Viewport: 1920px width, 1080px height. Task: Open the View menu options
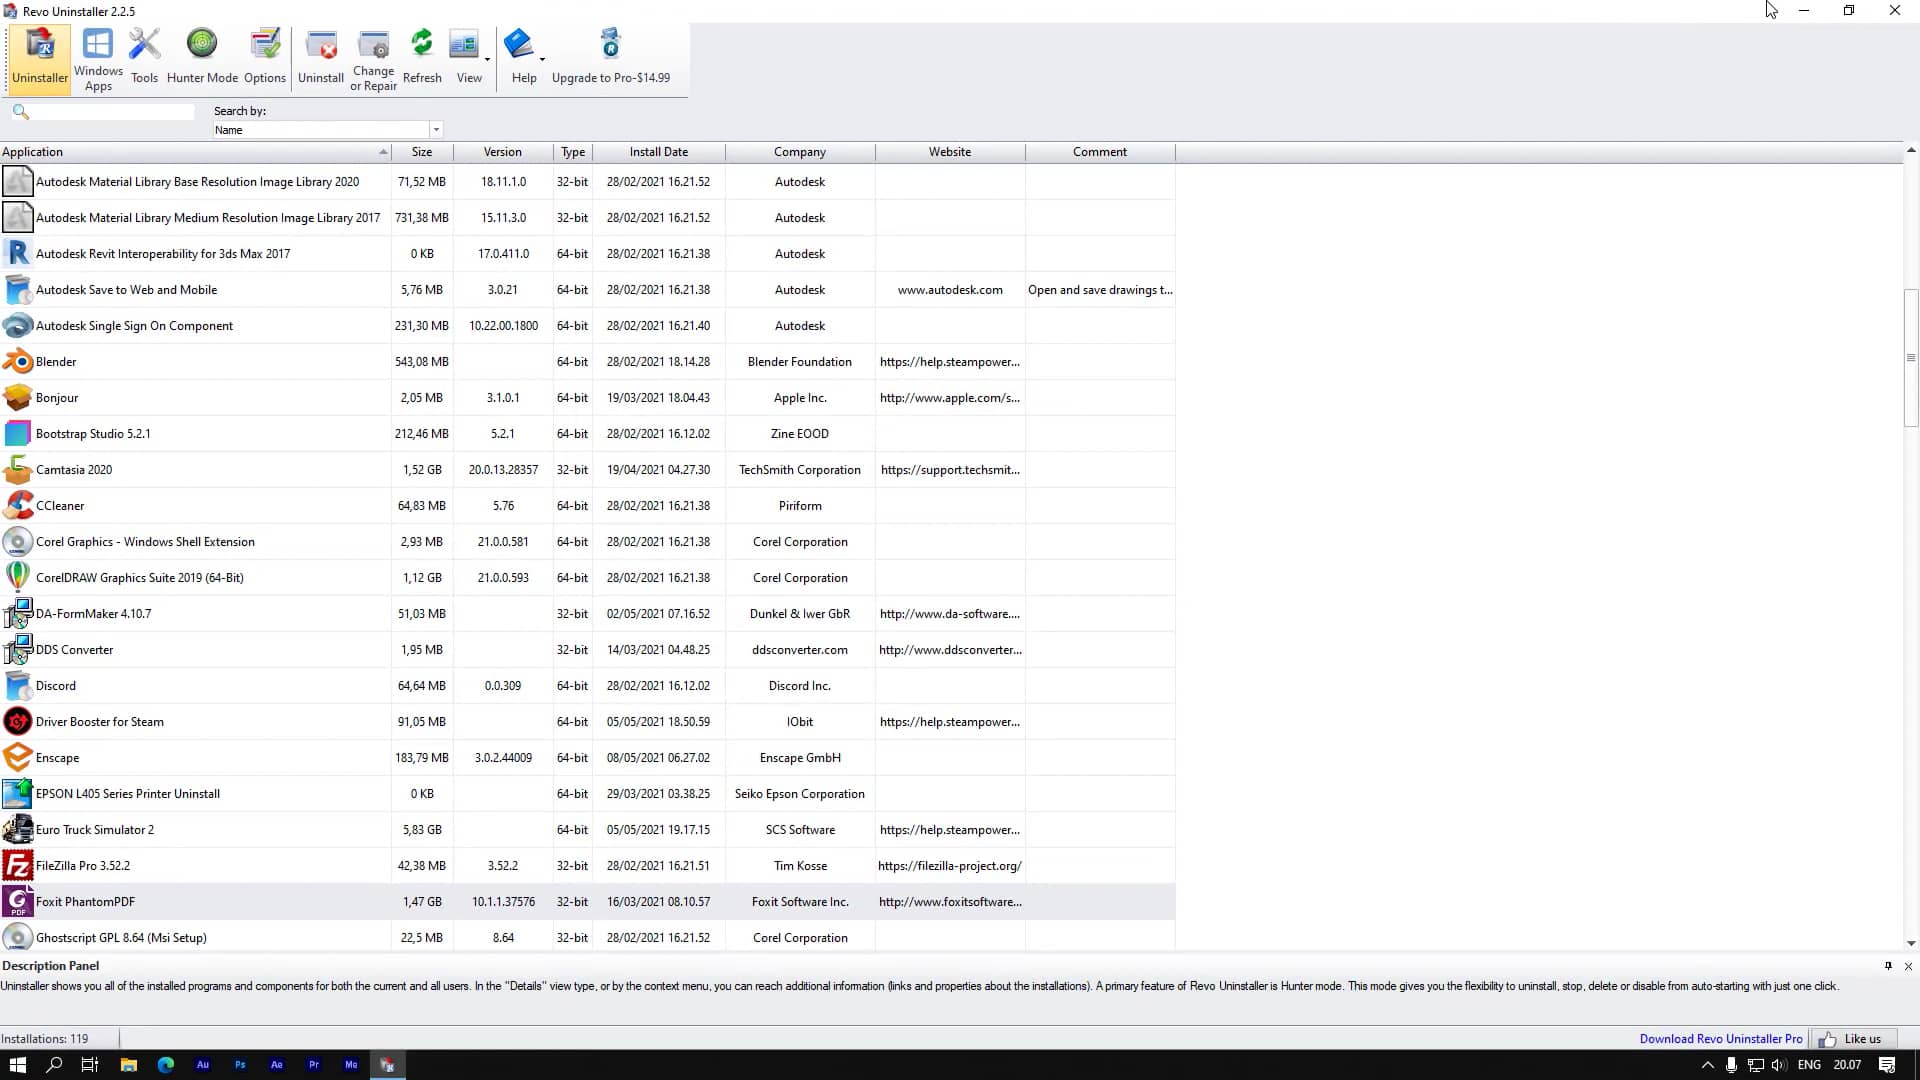tap(469, 57)
